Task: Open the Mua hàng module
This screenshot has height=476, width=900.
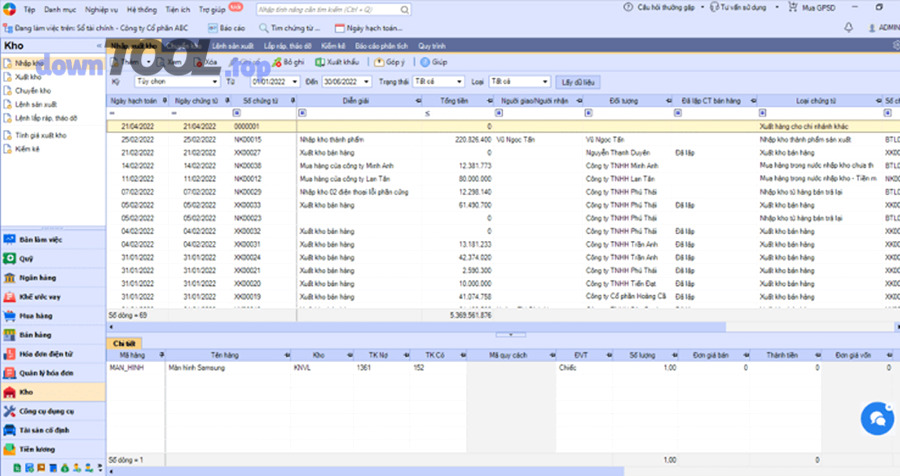Action: 35,315
